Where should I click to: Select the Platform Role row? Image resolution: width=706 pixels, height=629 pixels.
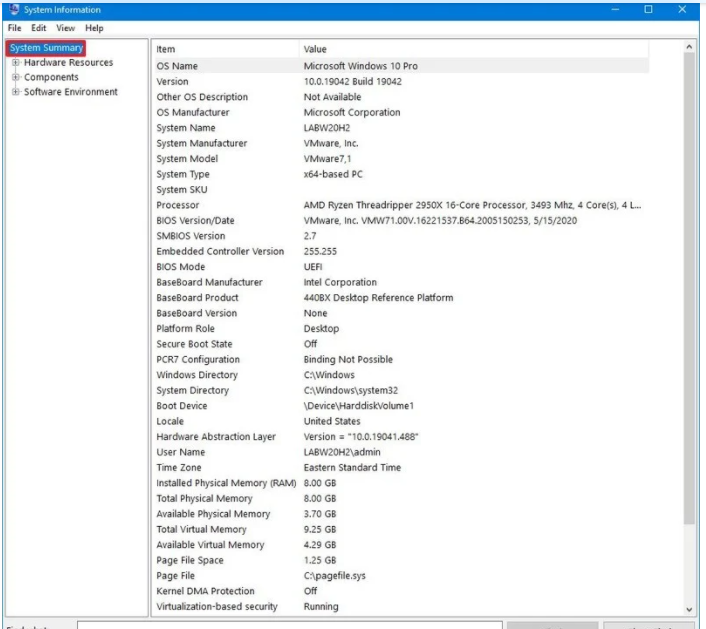(x=401, y=329)
